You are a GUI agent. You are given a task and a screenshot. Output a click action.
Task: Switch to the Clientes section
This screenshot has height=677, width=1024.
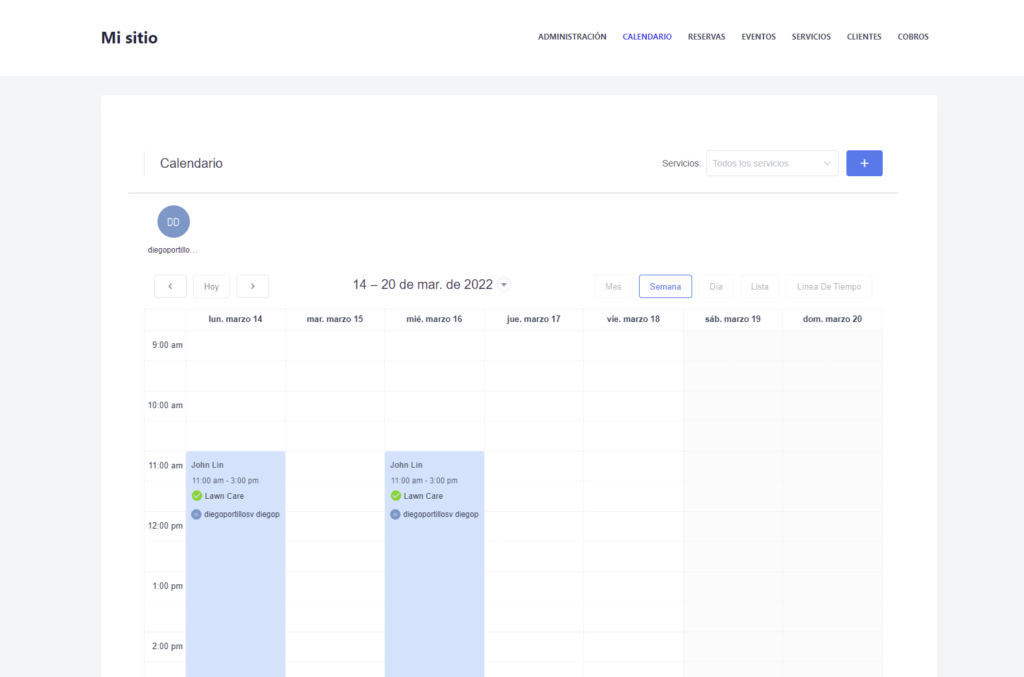click(863, 36)
